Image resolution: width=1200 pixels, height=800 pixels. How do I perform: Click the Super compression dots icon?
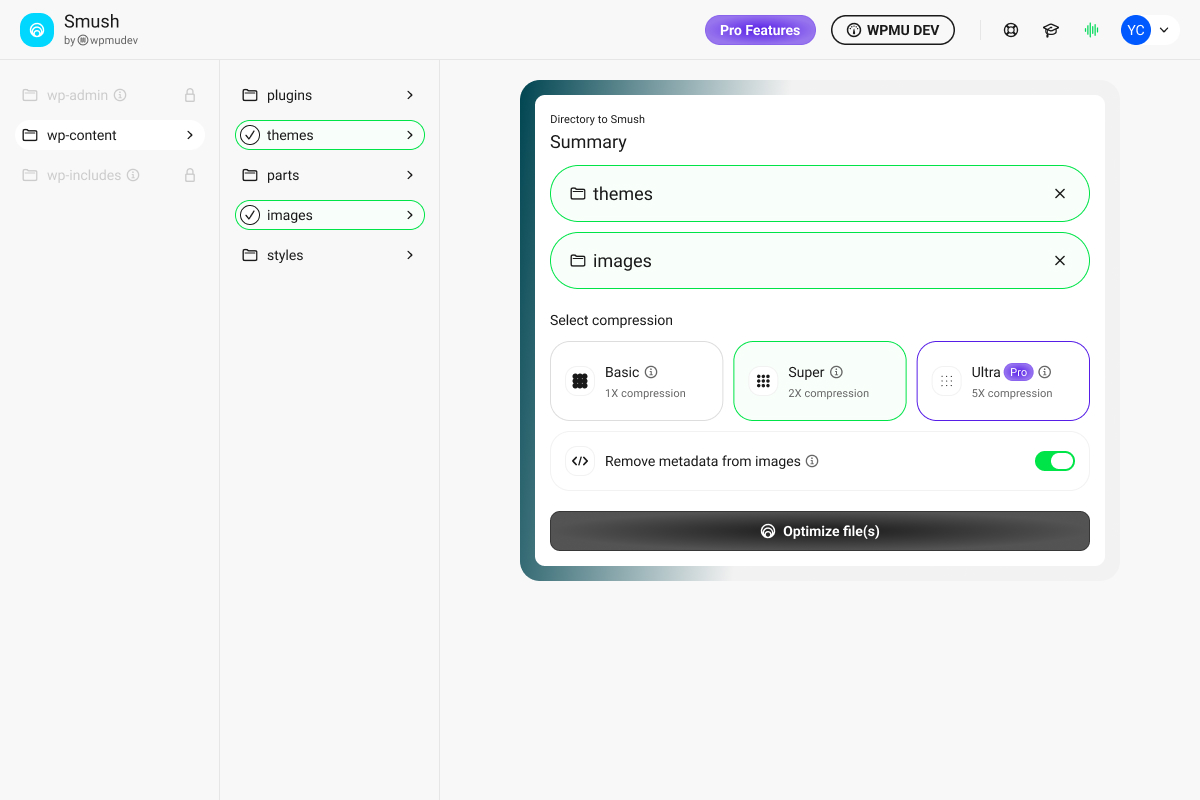click(x=763, y=381)
